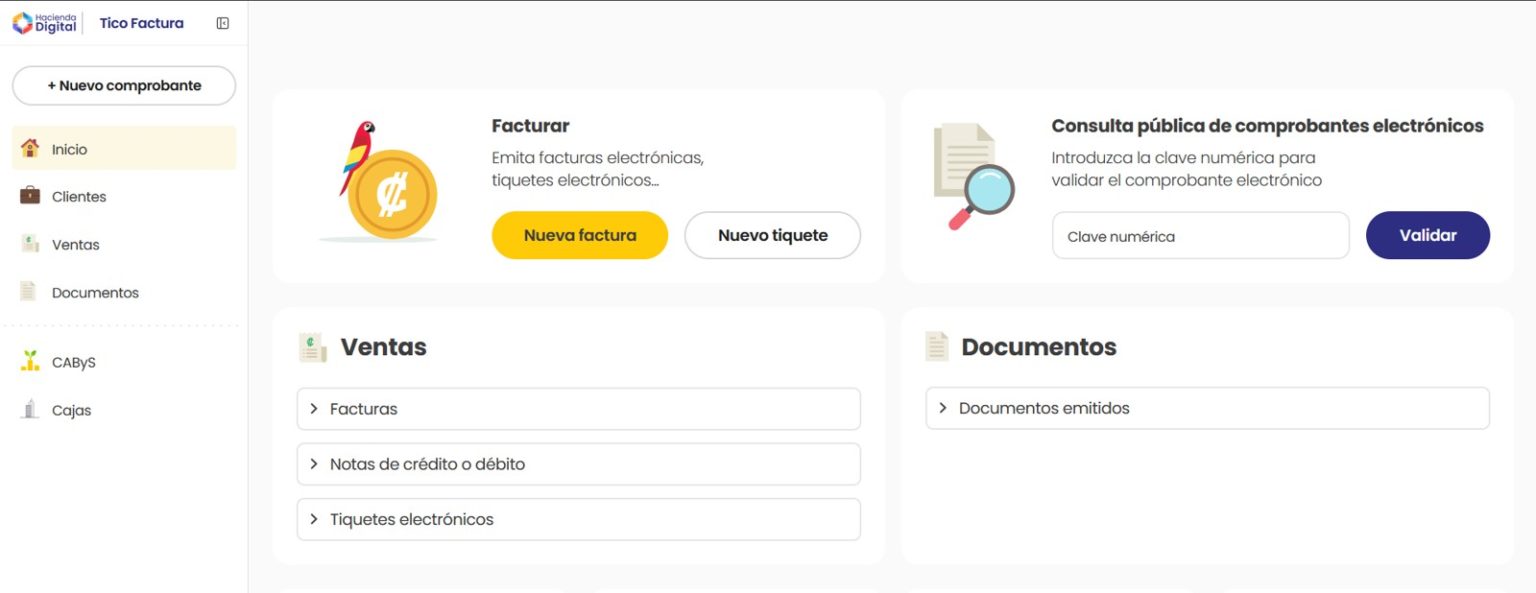The image size is (1536, 593).
Task: Click the house icon beside Inicio
Action: [30, 148]
